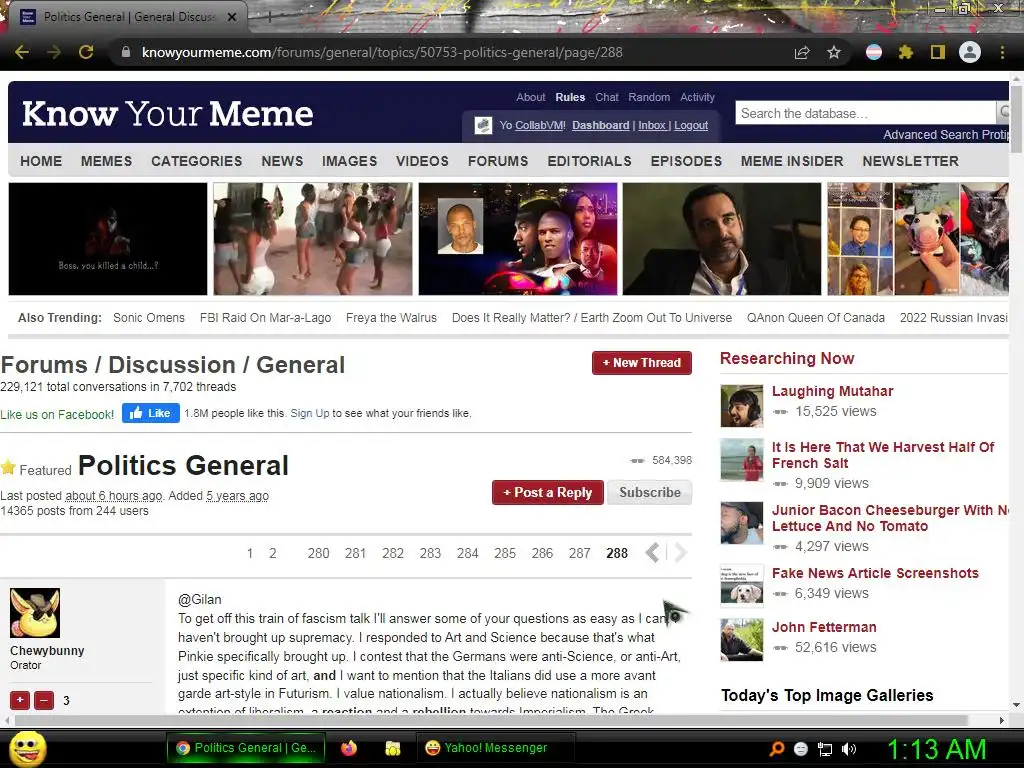The height and width of the screenshot is (768, 1024).
Task: Open trending topic Freya the Walrus
Action: coord(391,317)
